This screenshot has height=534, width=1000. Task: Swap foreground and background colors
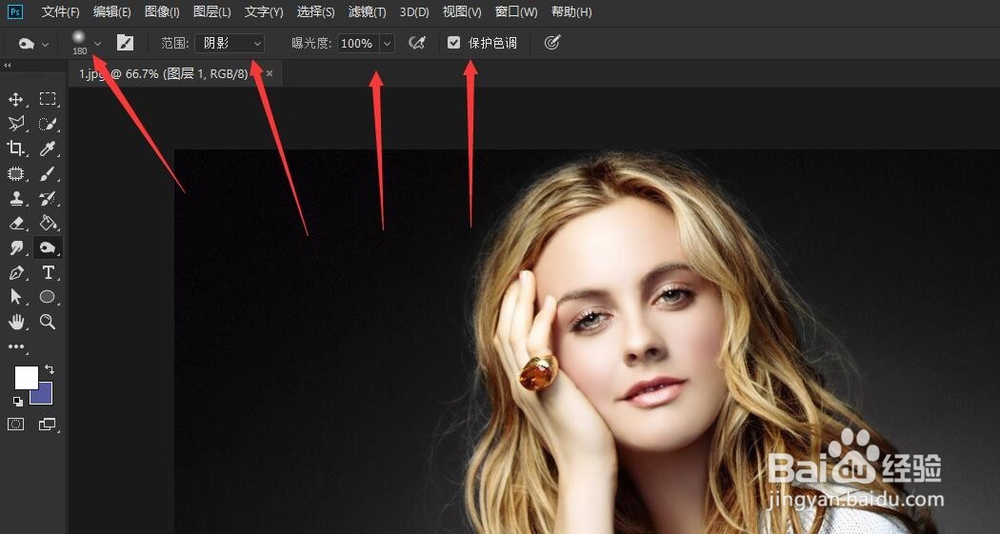(50, 369)
